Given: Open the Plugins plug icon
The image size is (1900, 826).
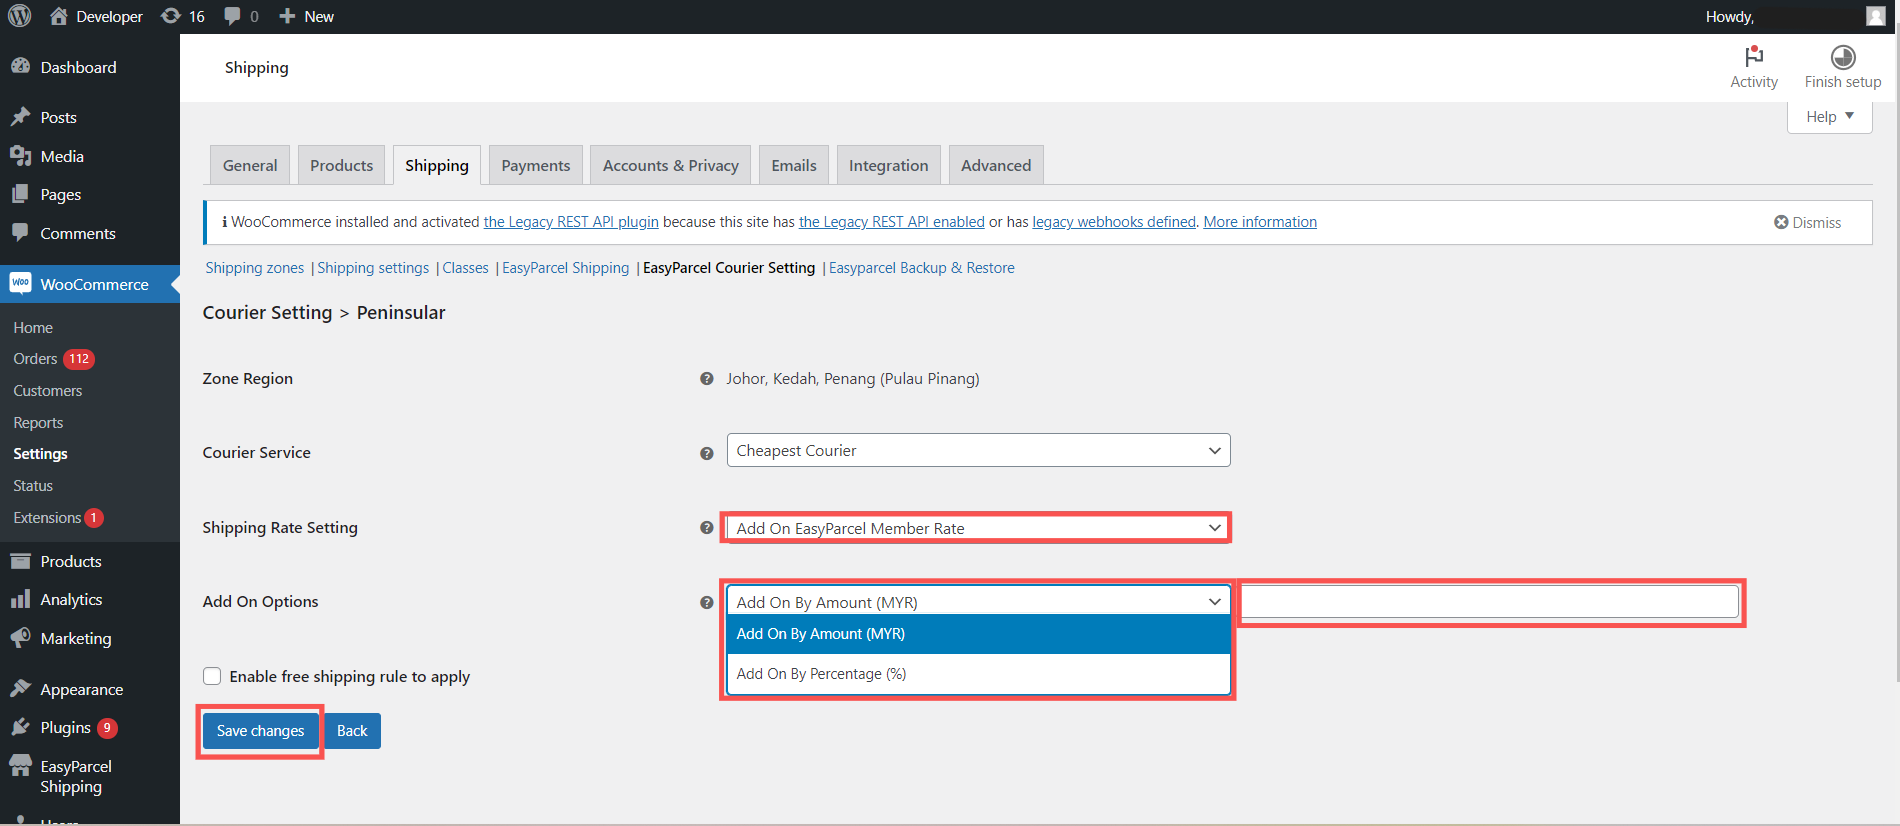Looking at the screenshot, I should pos(20,727).
